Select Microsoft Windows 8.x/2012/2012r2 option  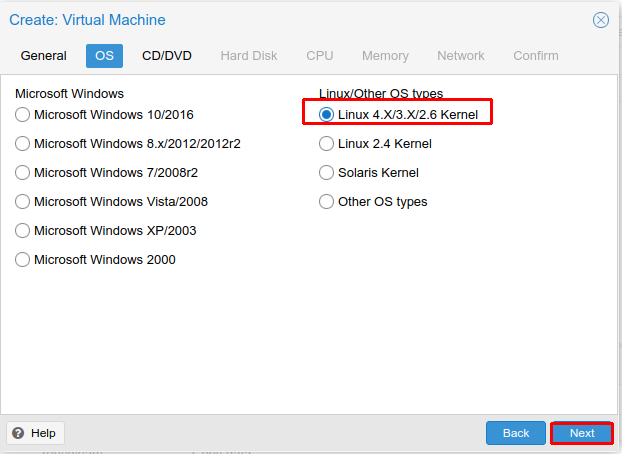(x=23, y=144)
